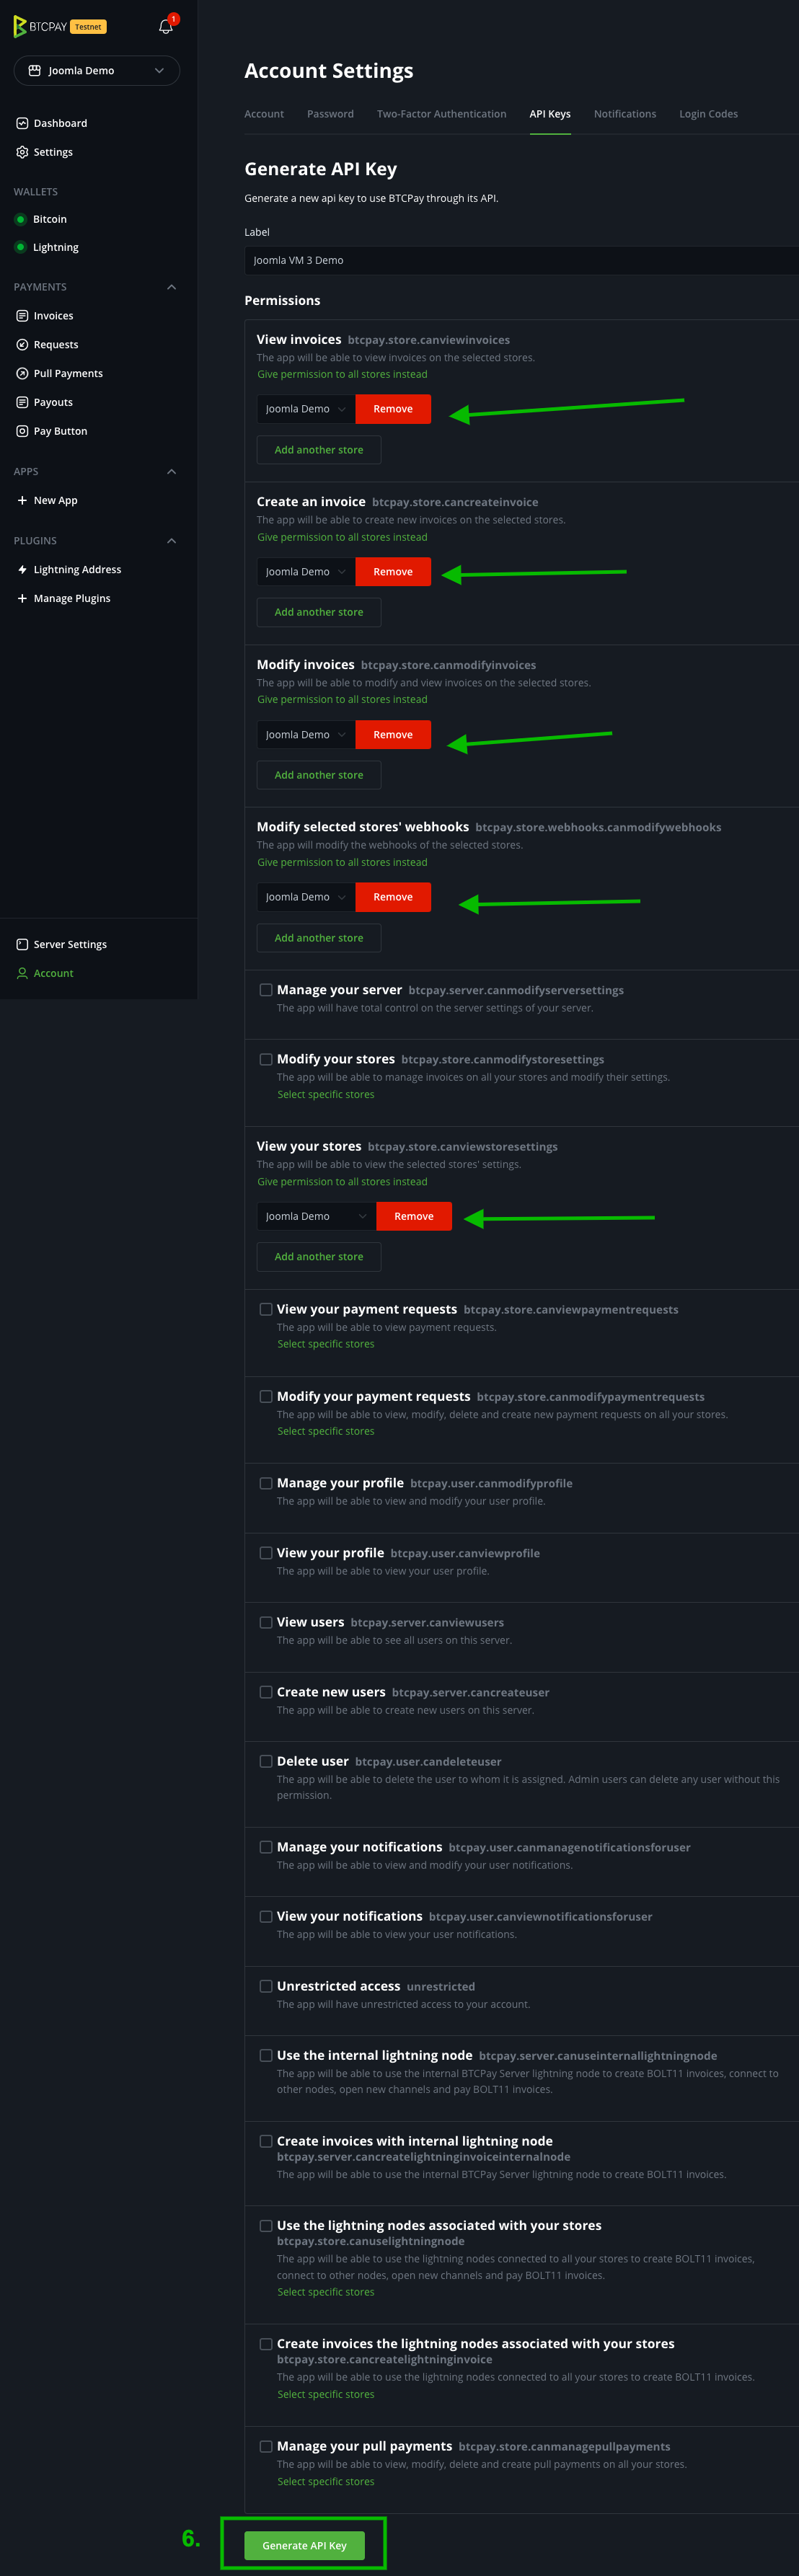Switch to the Notifications tab
This screenshot has height=2576, width=799.
(x=624, y=114)
